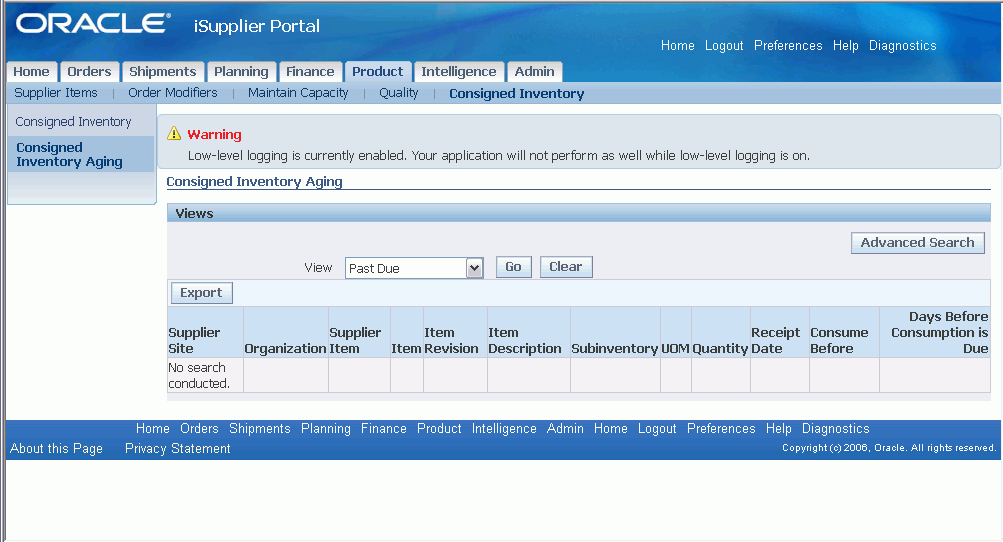Open Help in the top header

tap(846, 45)
